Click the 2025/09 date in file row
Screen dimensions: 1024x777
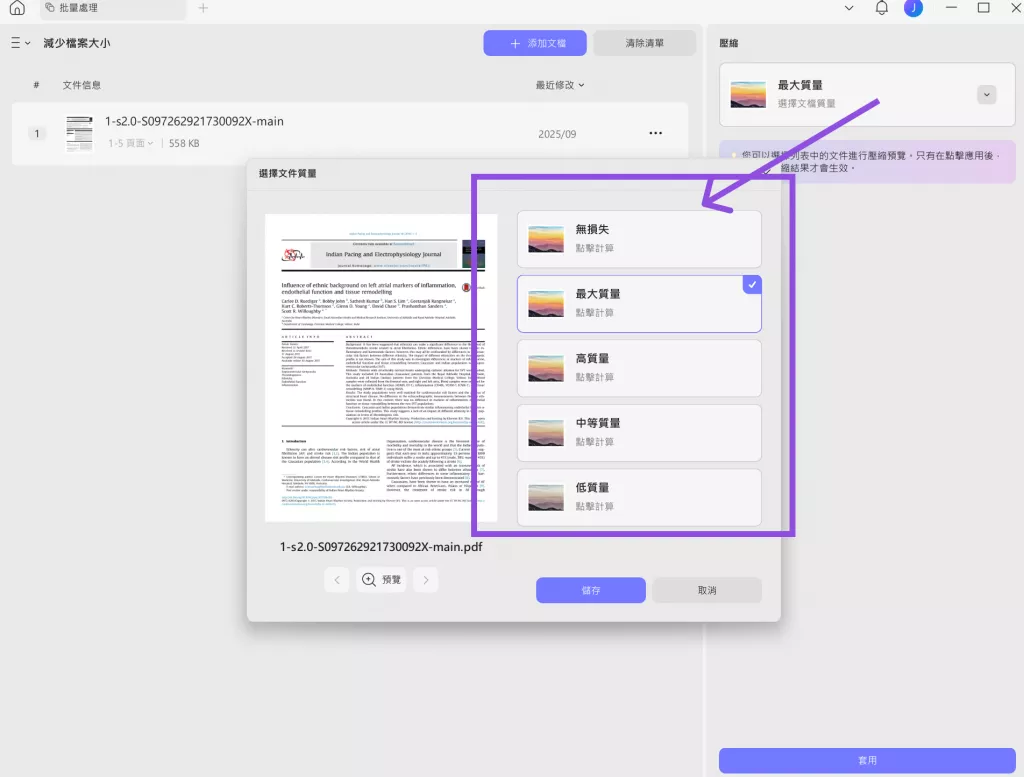[557, 134]
